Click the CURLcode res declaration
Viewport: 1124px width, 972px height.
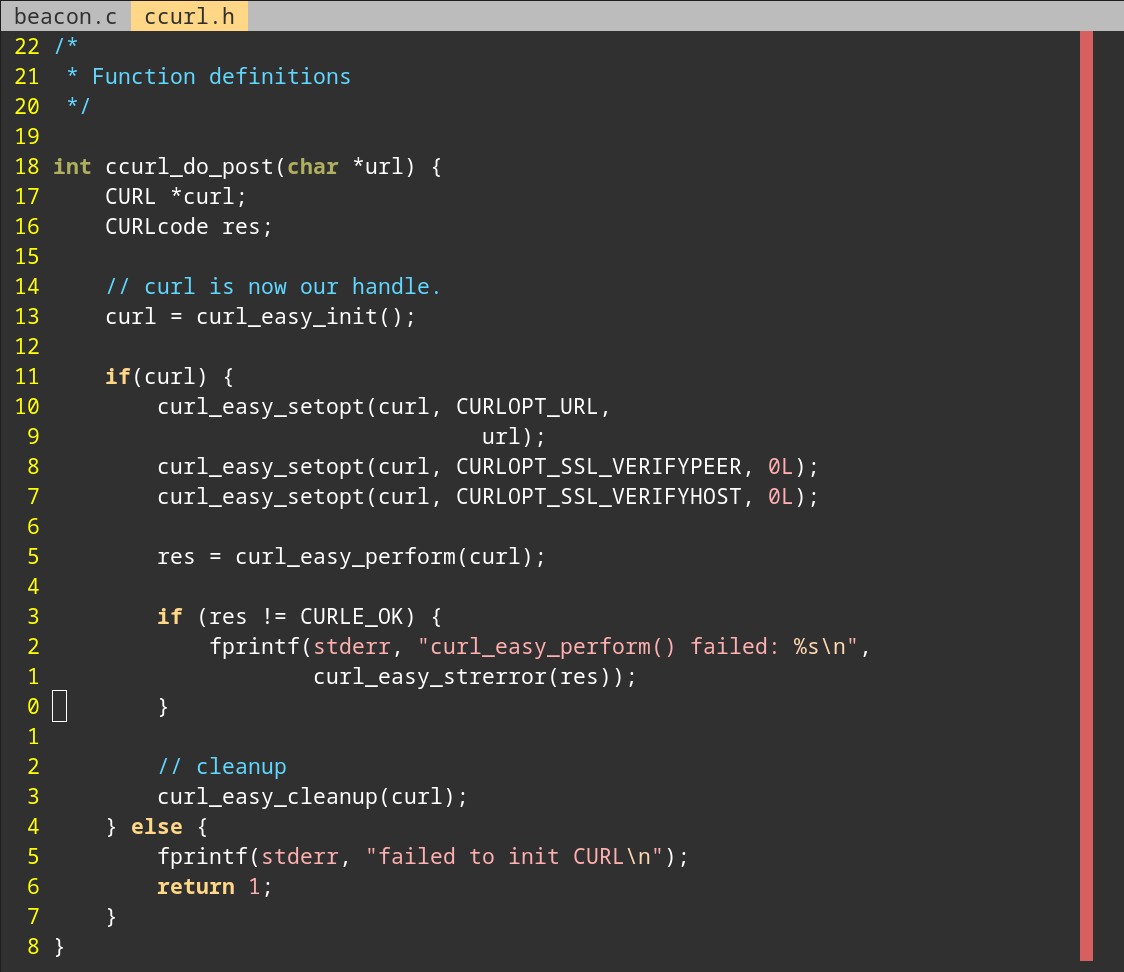pyautogui.click(x=189, y=227)
